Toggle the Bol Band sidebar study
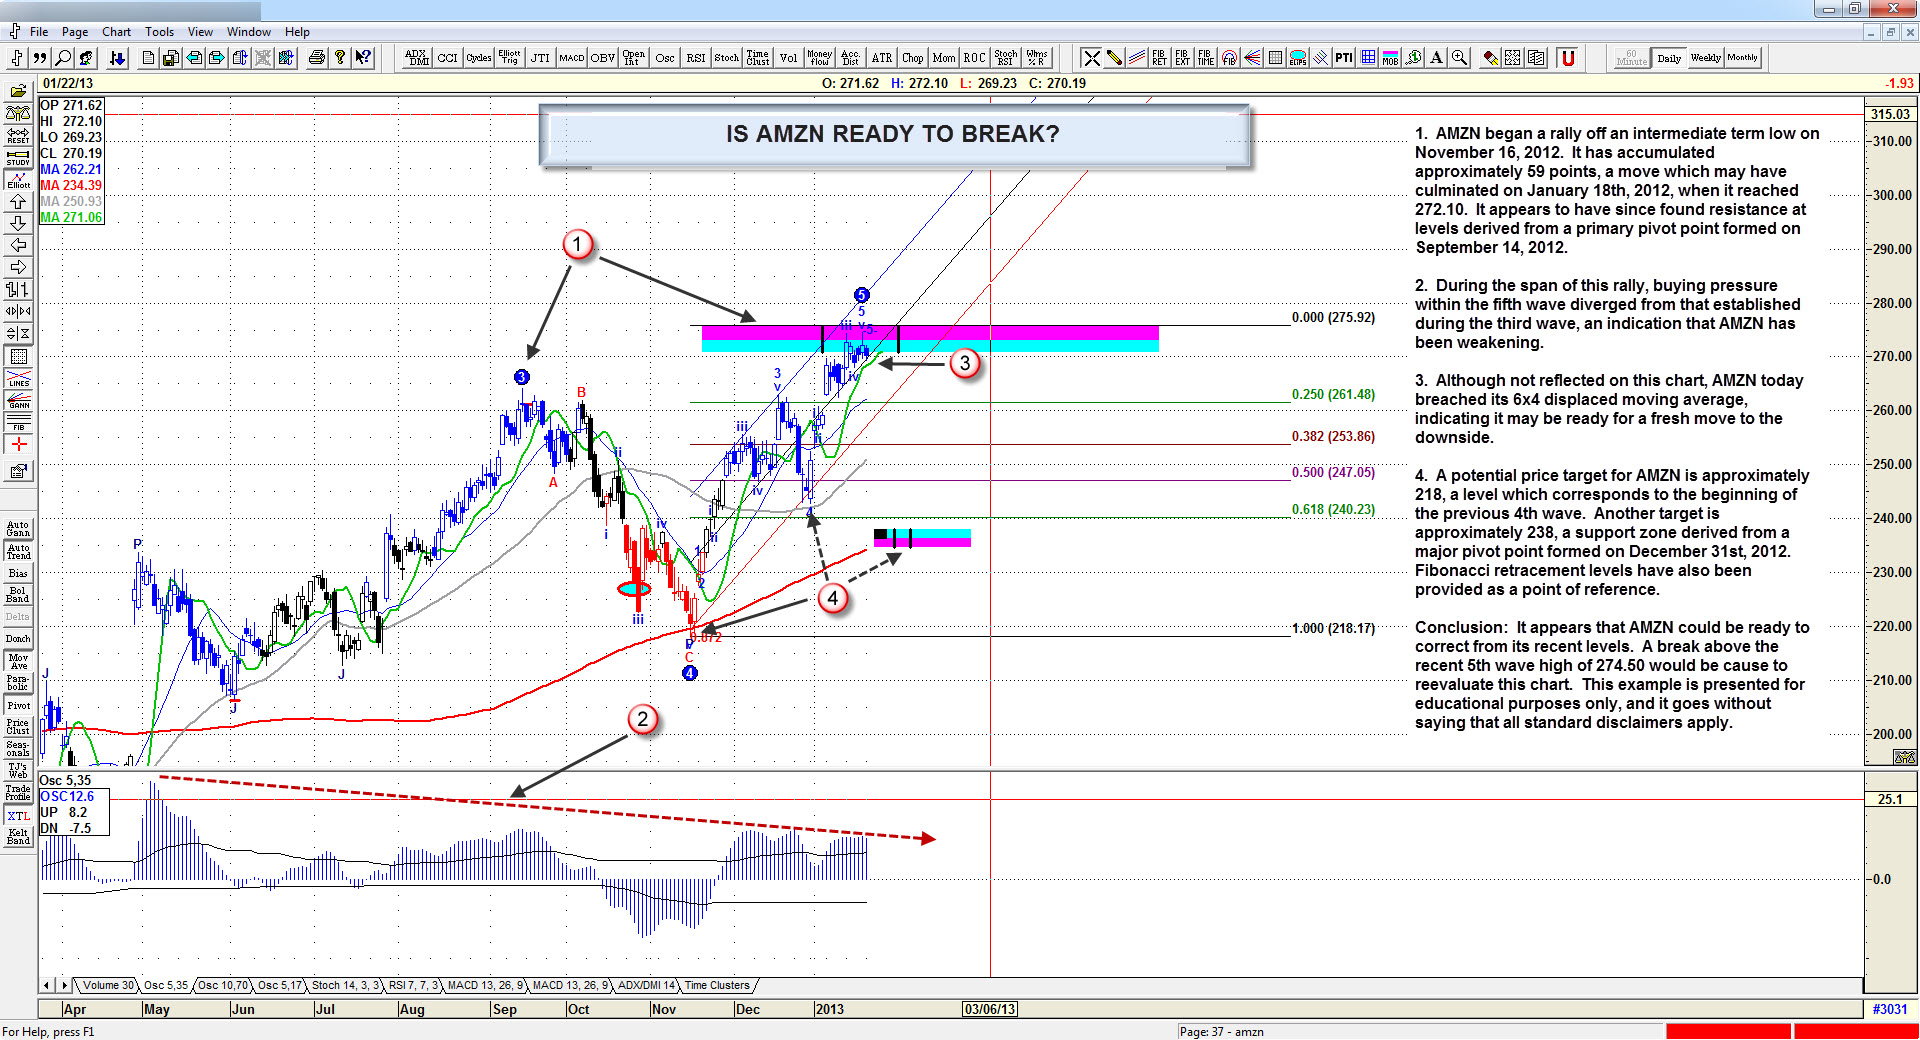The image size is (1920, 1040). 18,594
